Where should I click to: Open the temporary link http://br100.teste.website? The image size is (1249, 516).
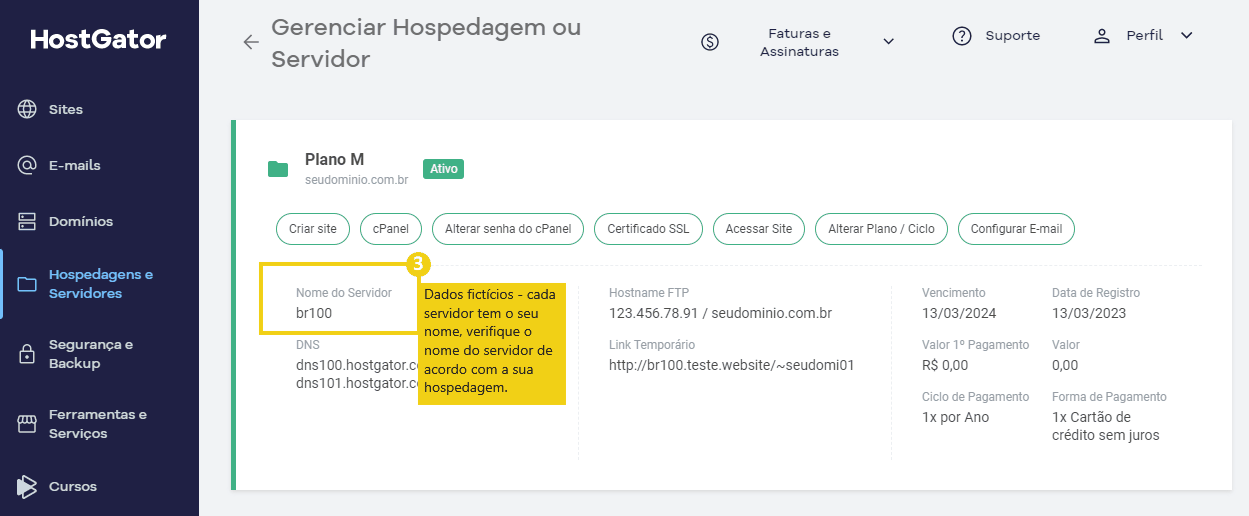click(x=732, y=365)
